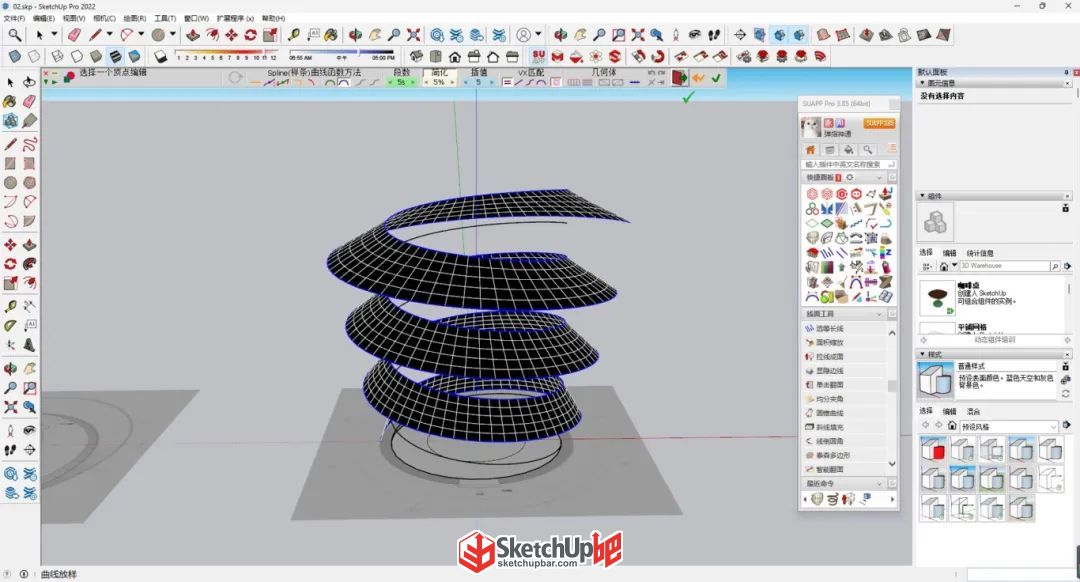Switch to Monochrome face style
This screenshot has width=1080, height=582.
click(x=134, y=56)
